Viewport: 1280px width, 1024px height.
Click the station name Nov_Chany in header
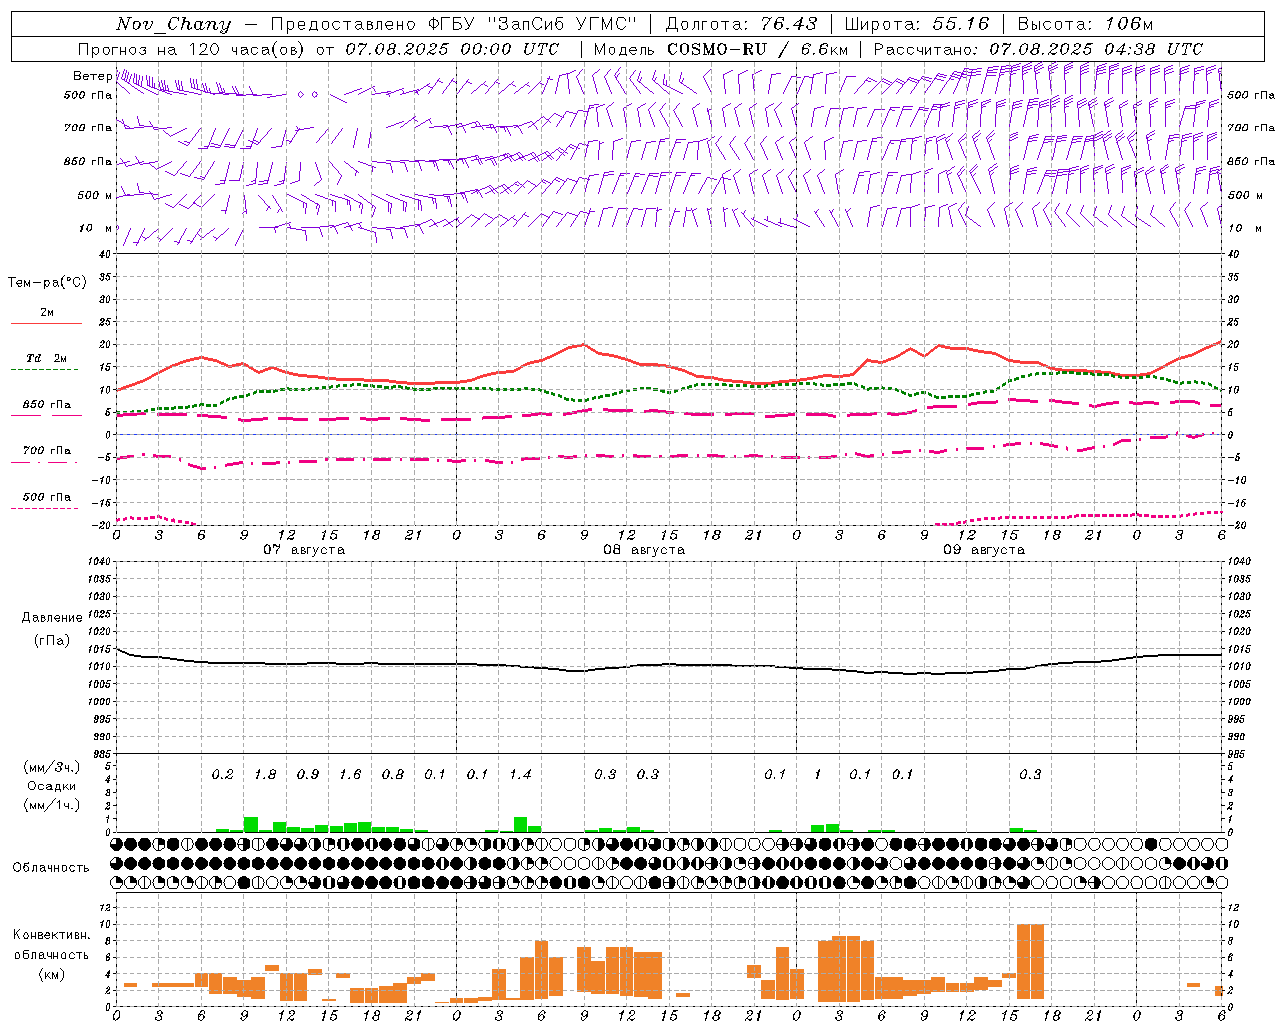click(173, 24)
